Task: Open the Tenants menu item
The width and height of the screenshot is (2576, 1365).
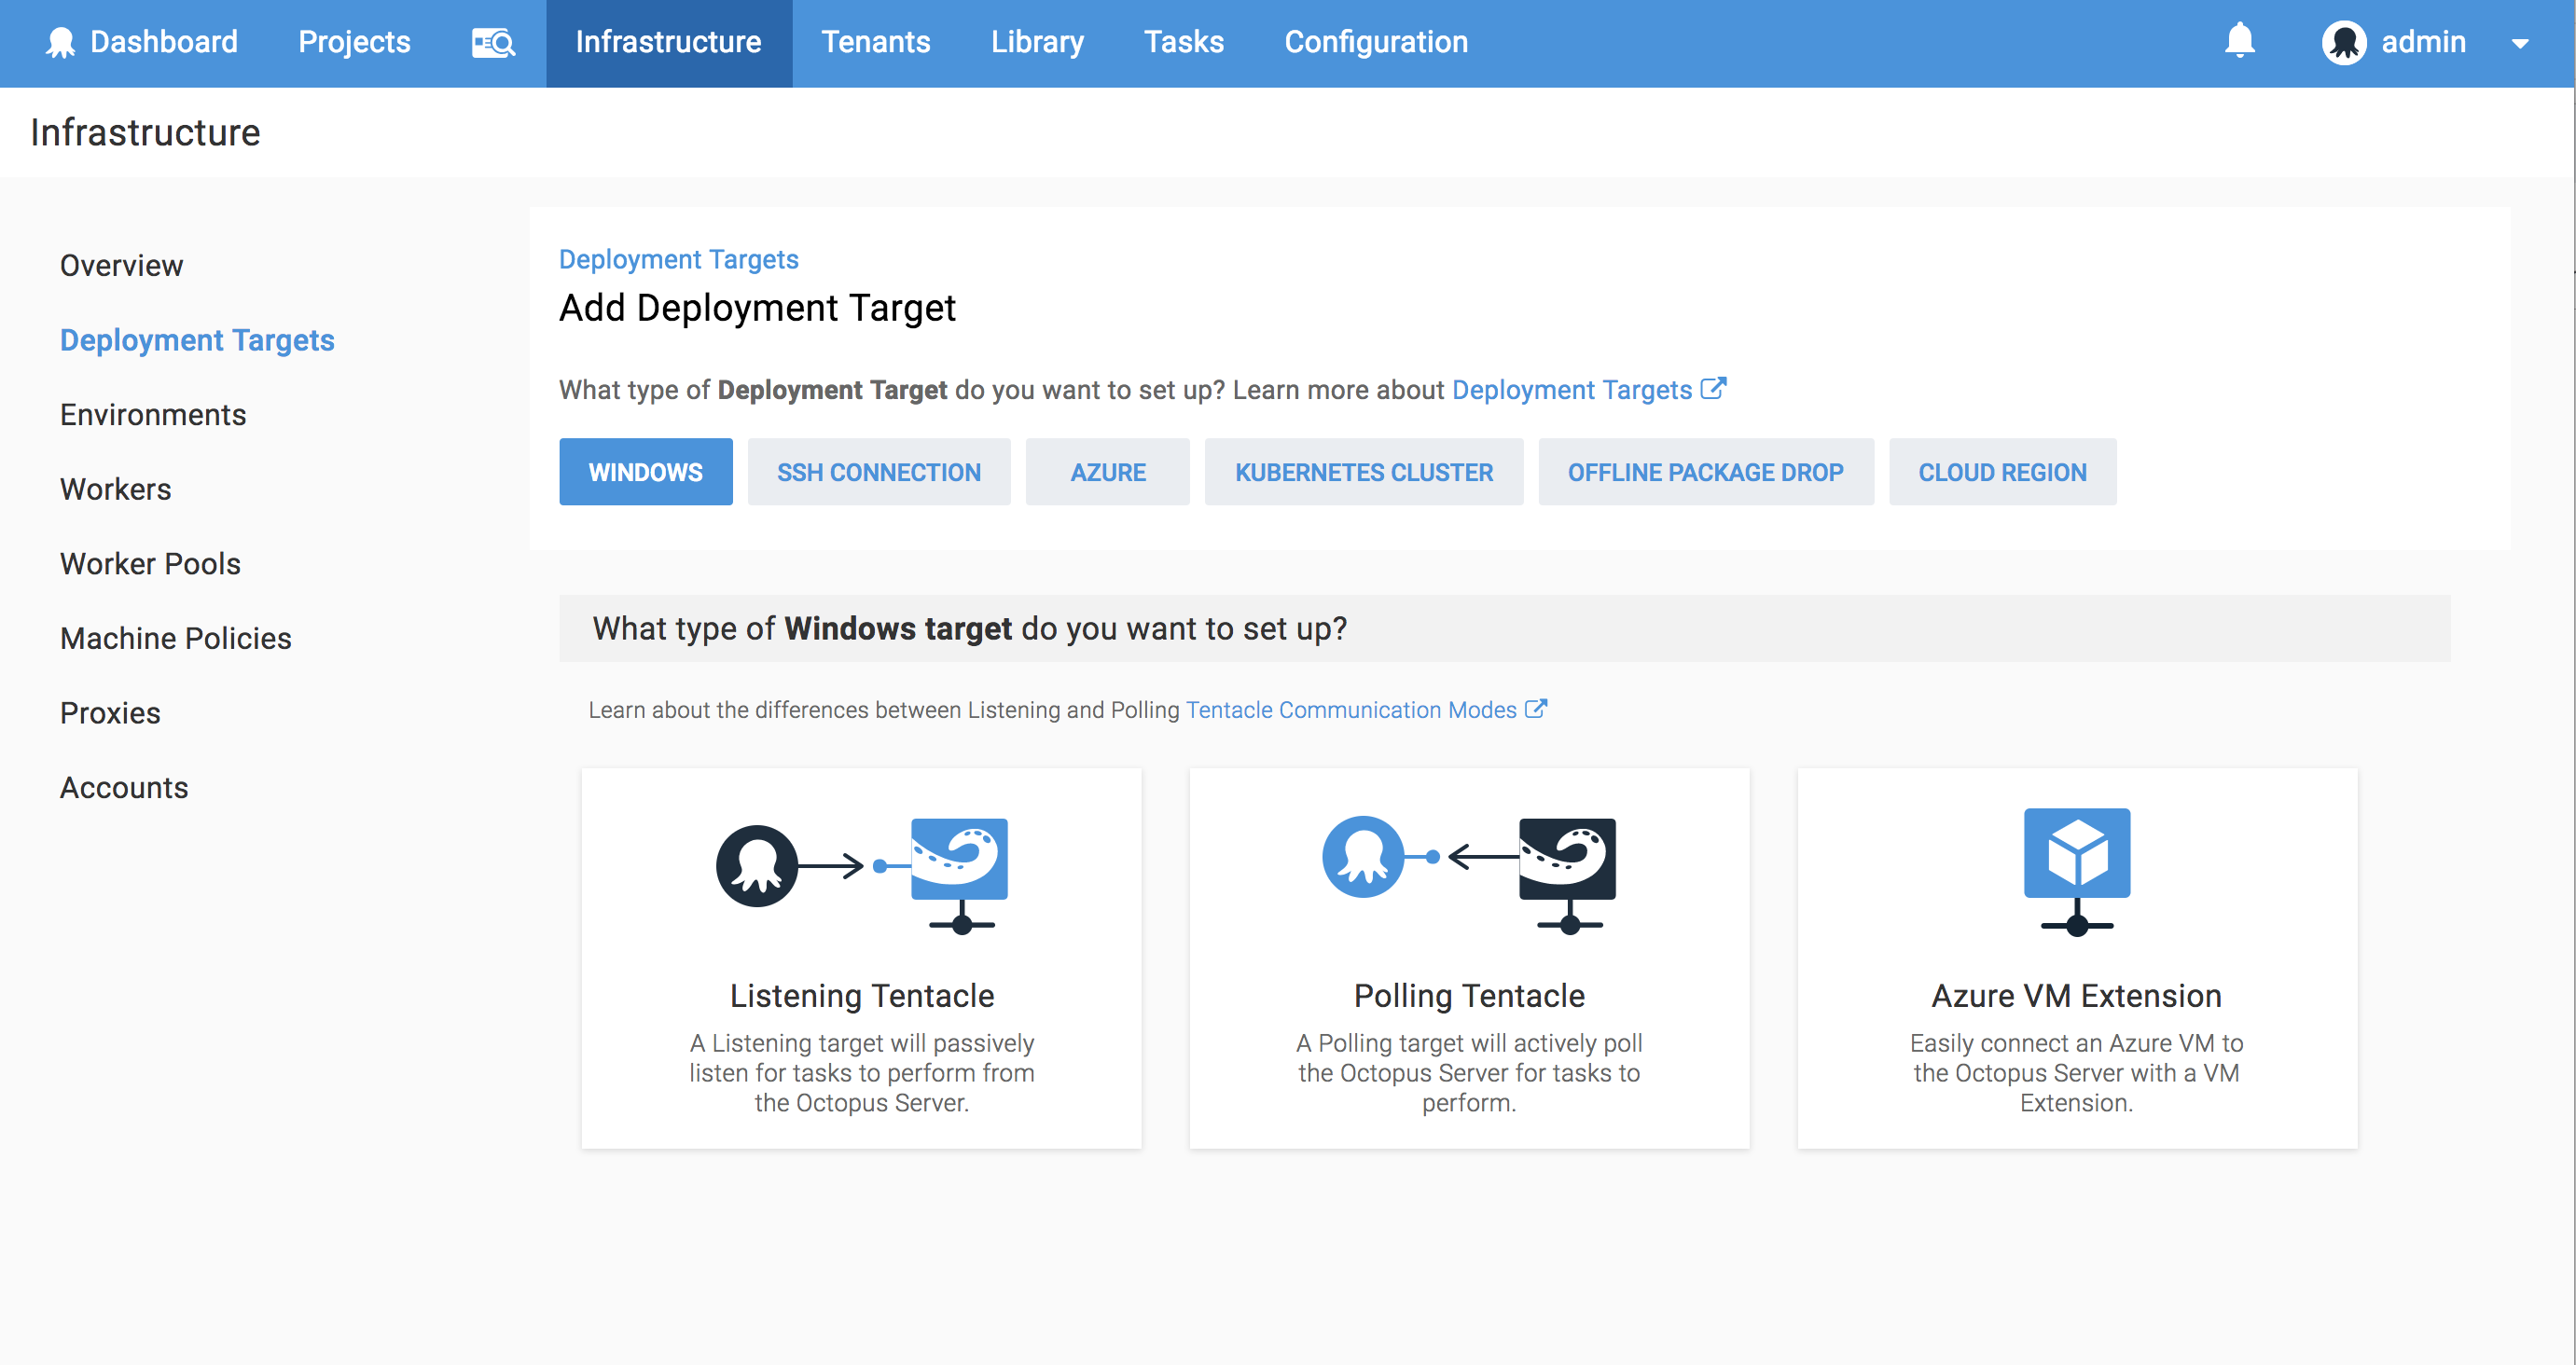Action: pos(875,42)
